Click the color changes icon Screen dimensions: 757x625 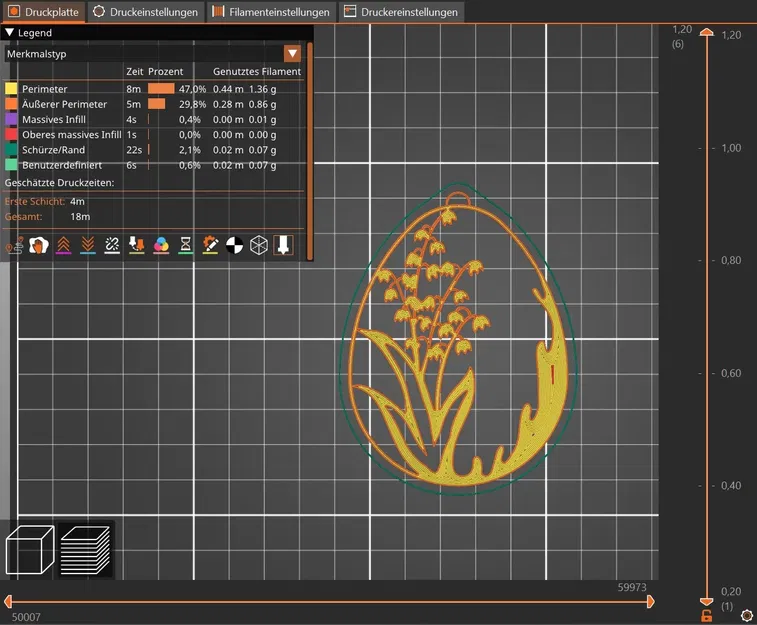click(x=161, y=245)
